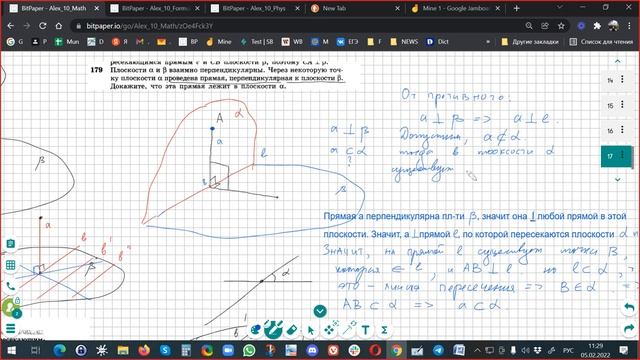Select the text tool
The height and width of the screenshot is (360, 640).
pos(365,330)
